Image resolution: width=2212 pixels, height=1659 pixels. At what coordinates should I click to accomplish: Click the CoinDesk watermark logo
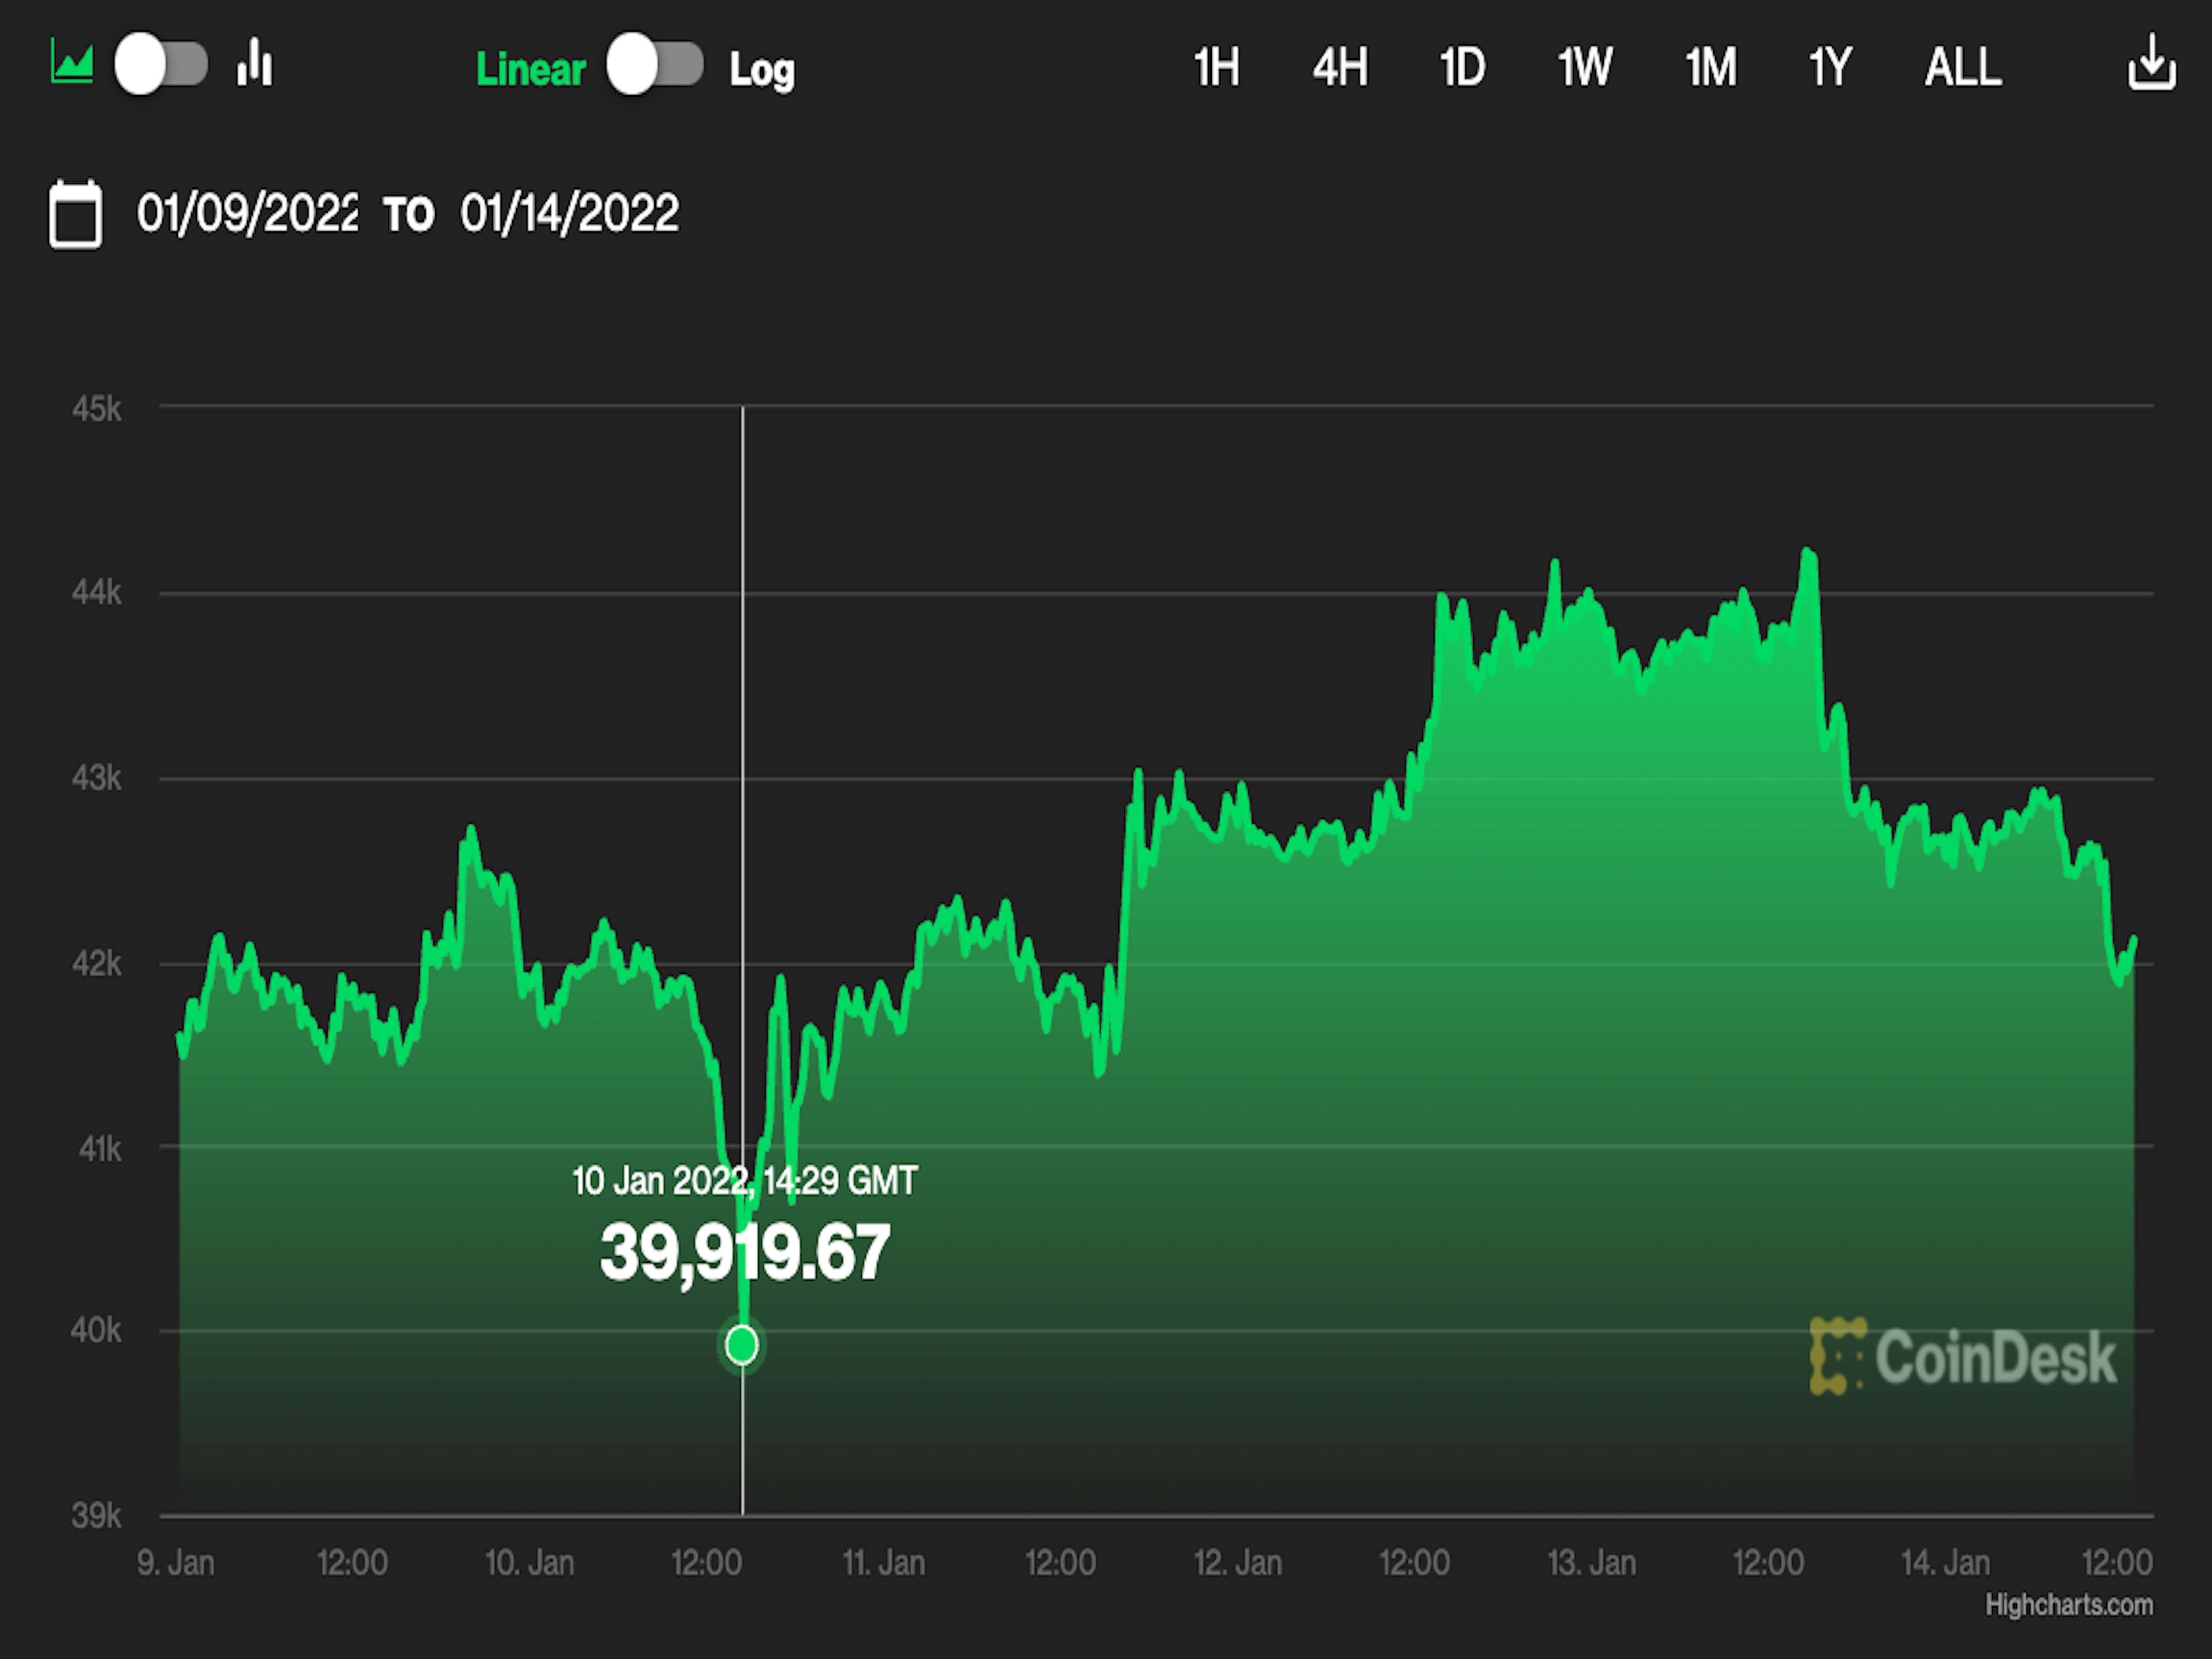[1962, 1357]
